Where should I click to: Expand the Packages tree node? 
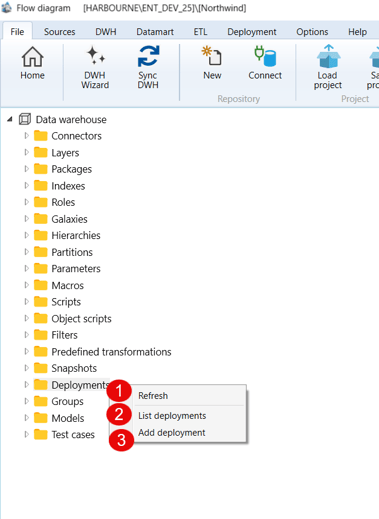pos(26,169)
